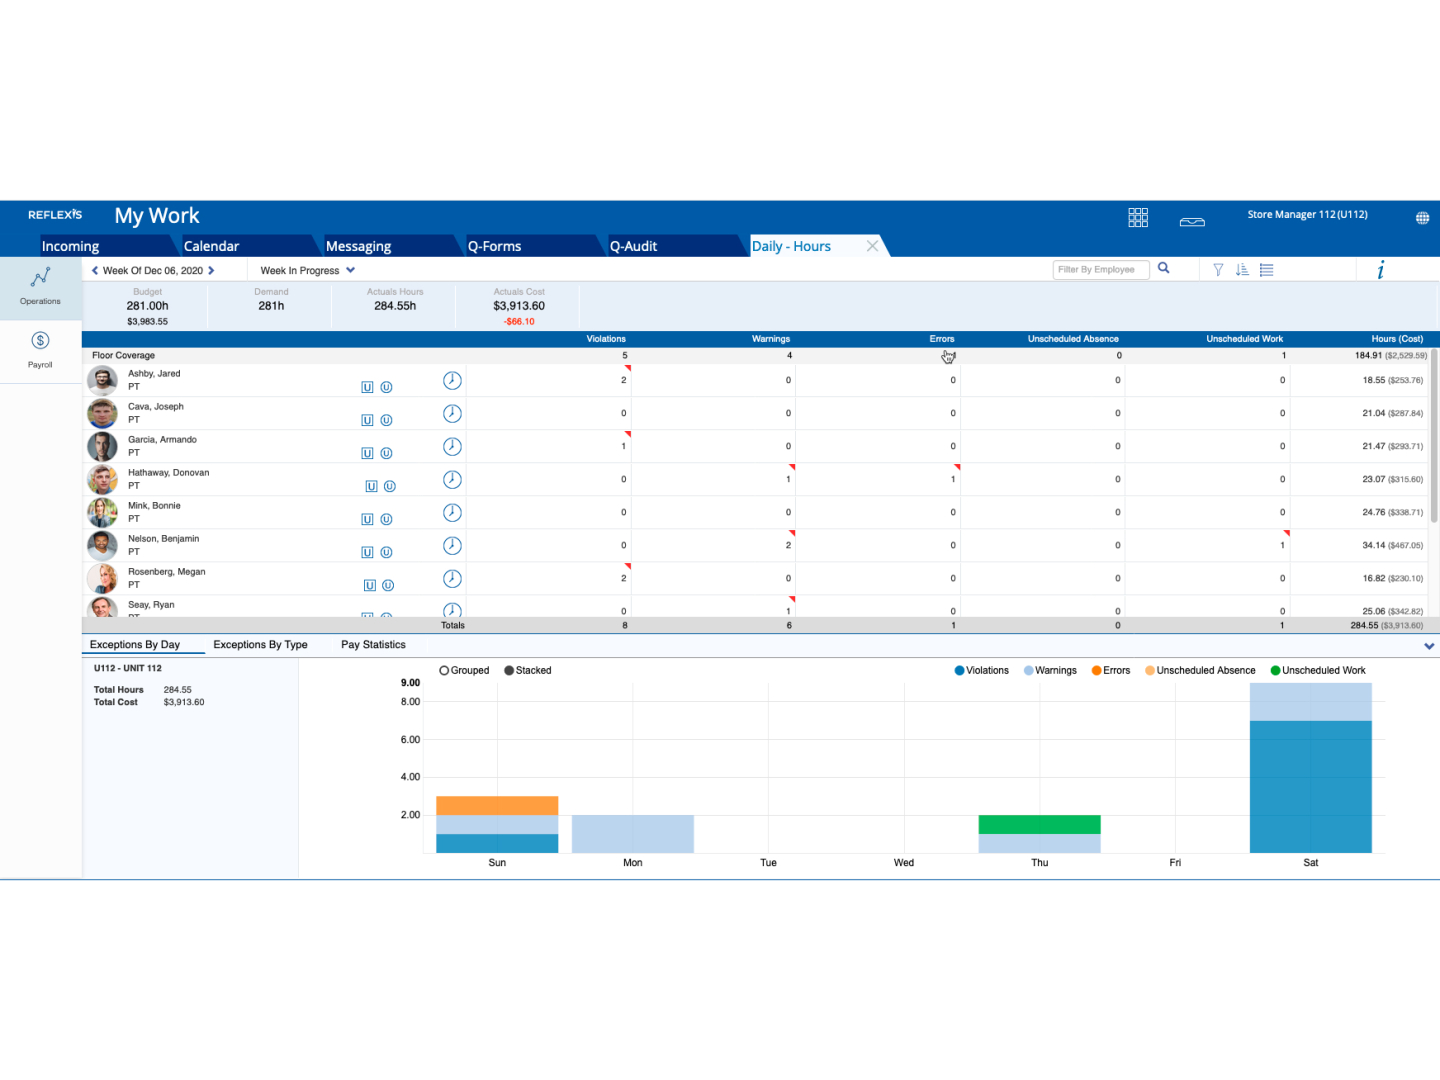The image size is (1440, 1080).
Task: Click the globe icon in the header
Action: pos(1422,218)
